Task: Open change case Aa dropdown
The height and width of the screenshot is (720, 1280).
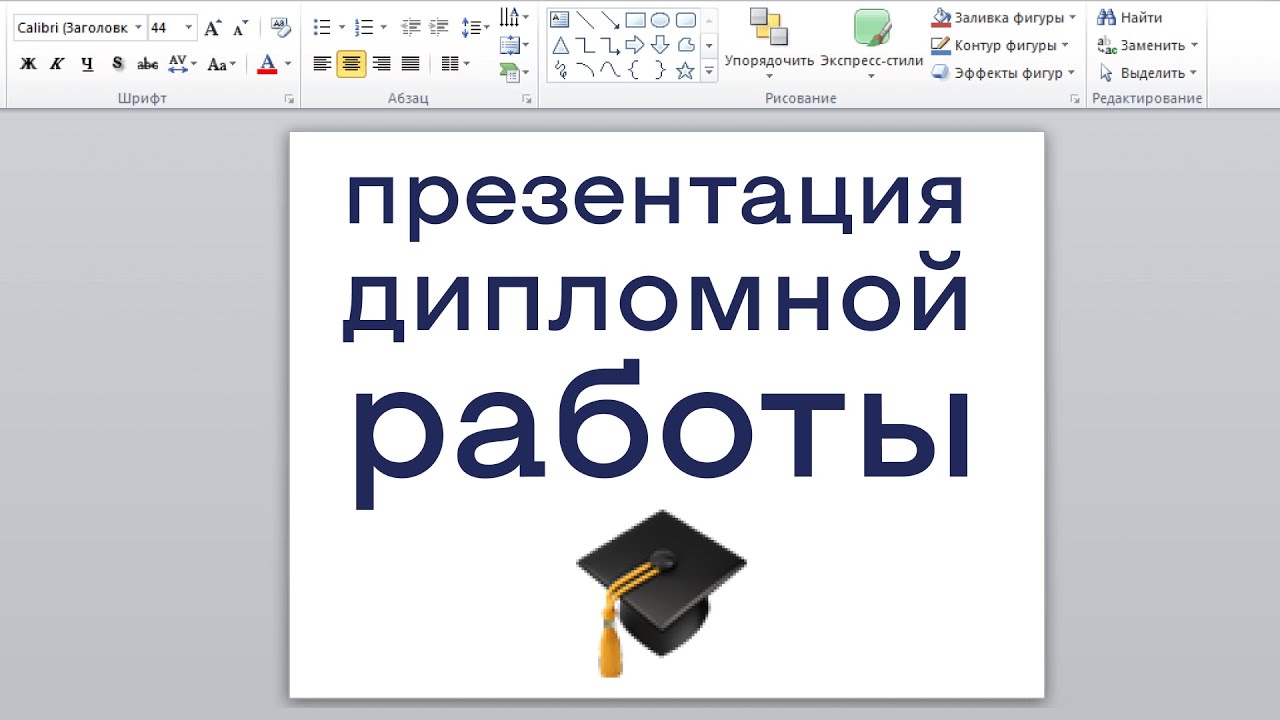Action: (x=221, y=64)
